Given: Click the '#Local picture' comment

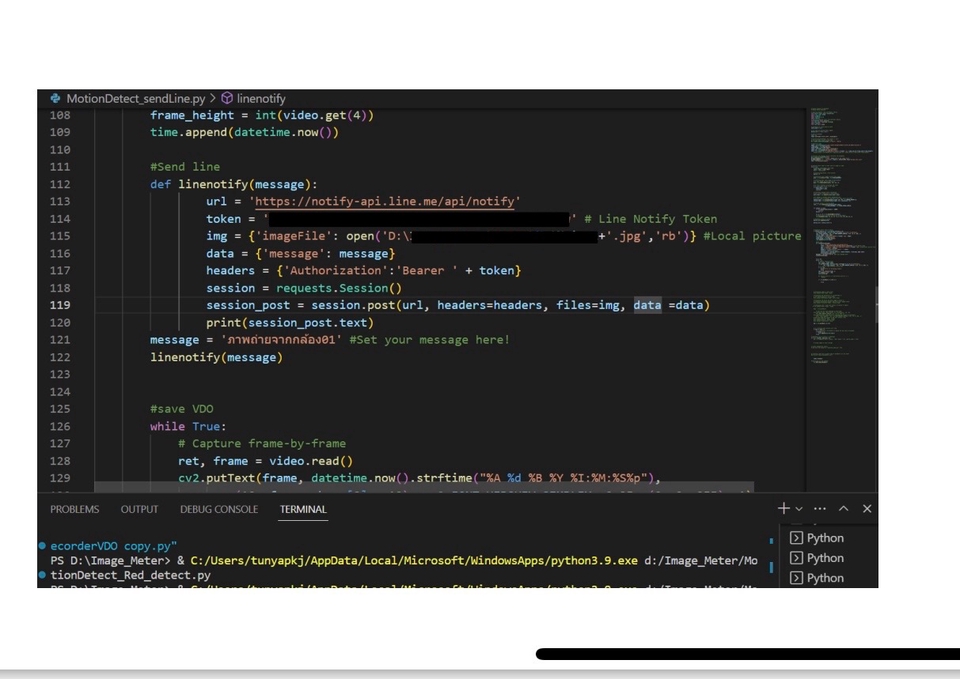Looking at the screenshot, I should point(752,236).
